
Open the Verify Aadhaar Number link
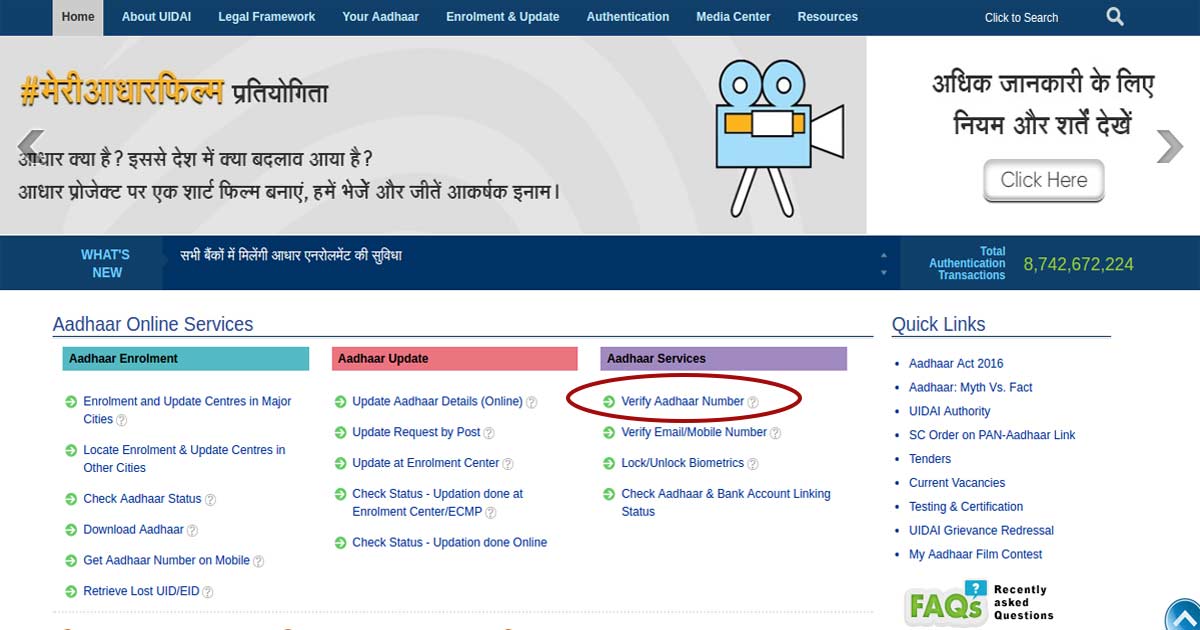682,402
